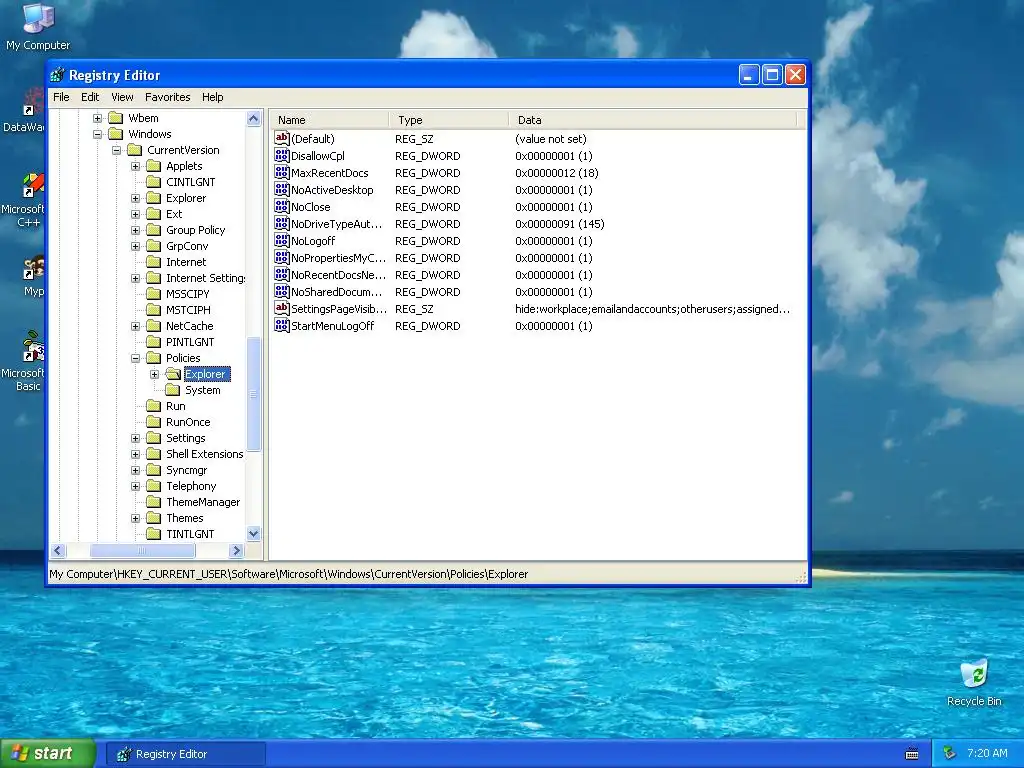Click the Name column header
The width and height of the screenshot is (1024, 768).
[x=329, y=120]
